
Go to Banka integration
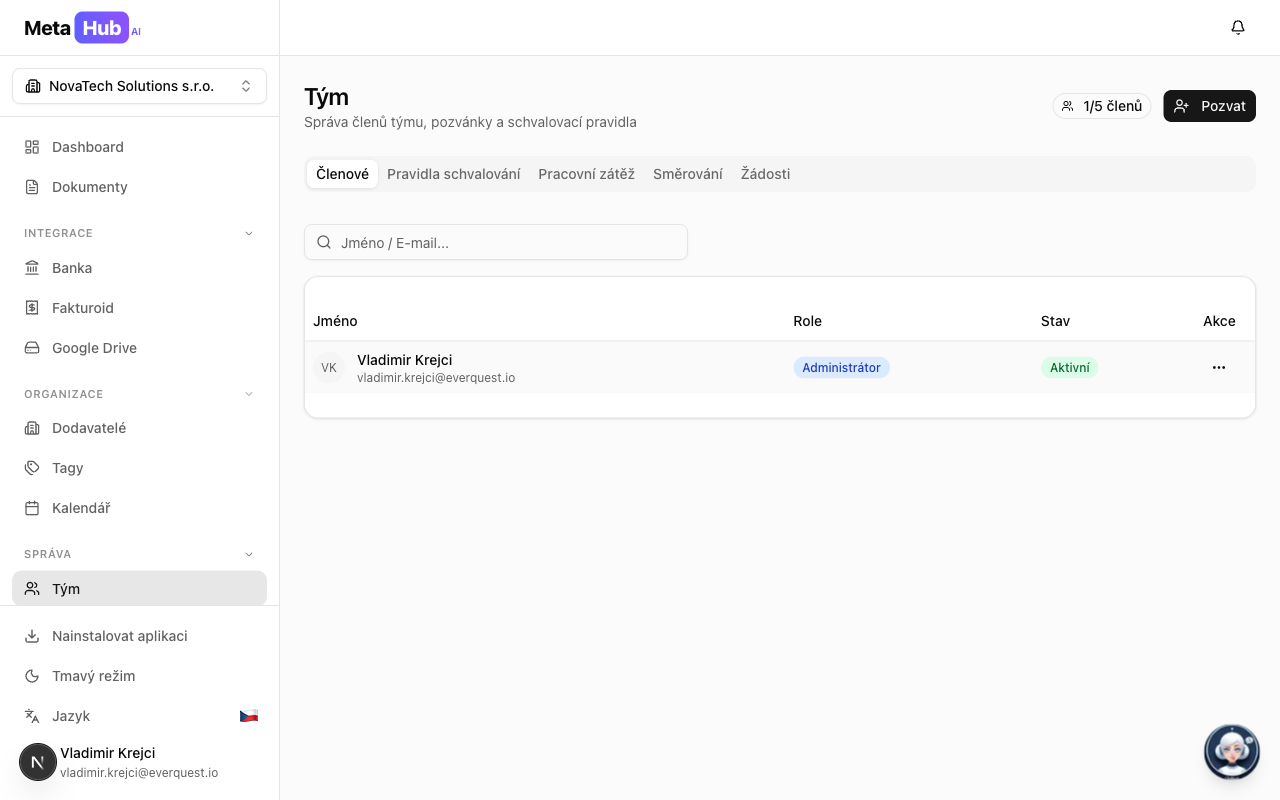point(72,268)
